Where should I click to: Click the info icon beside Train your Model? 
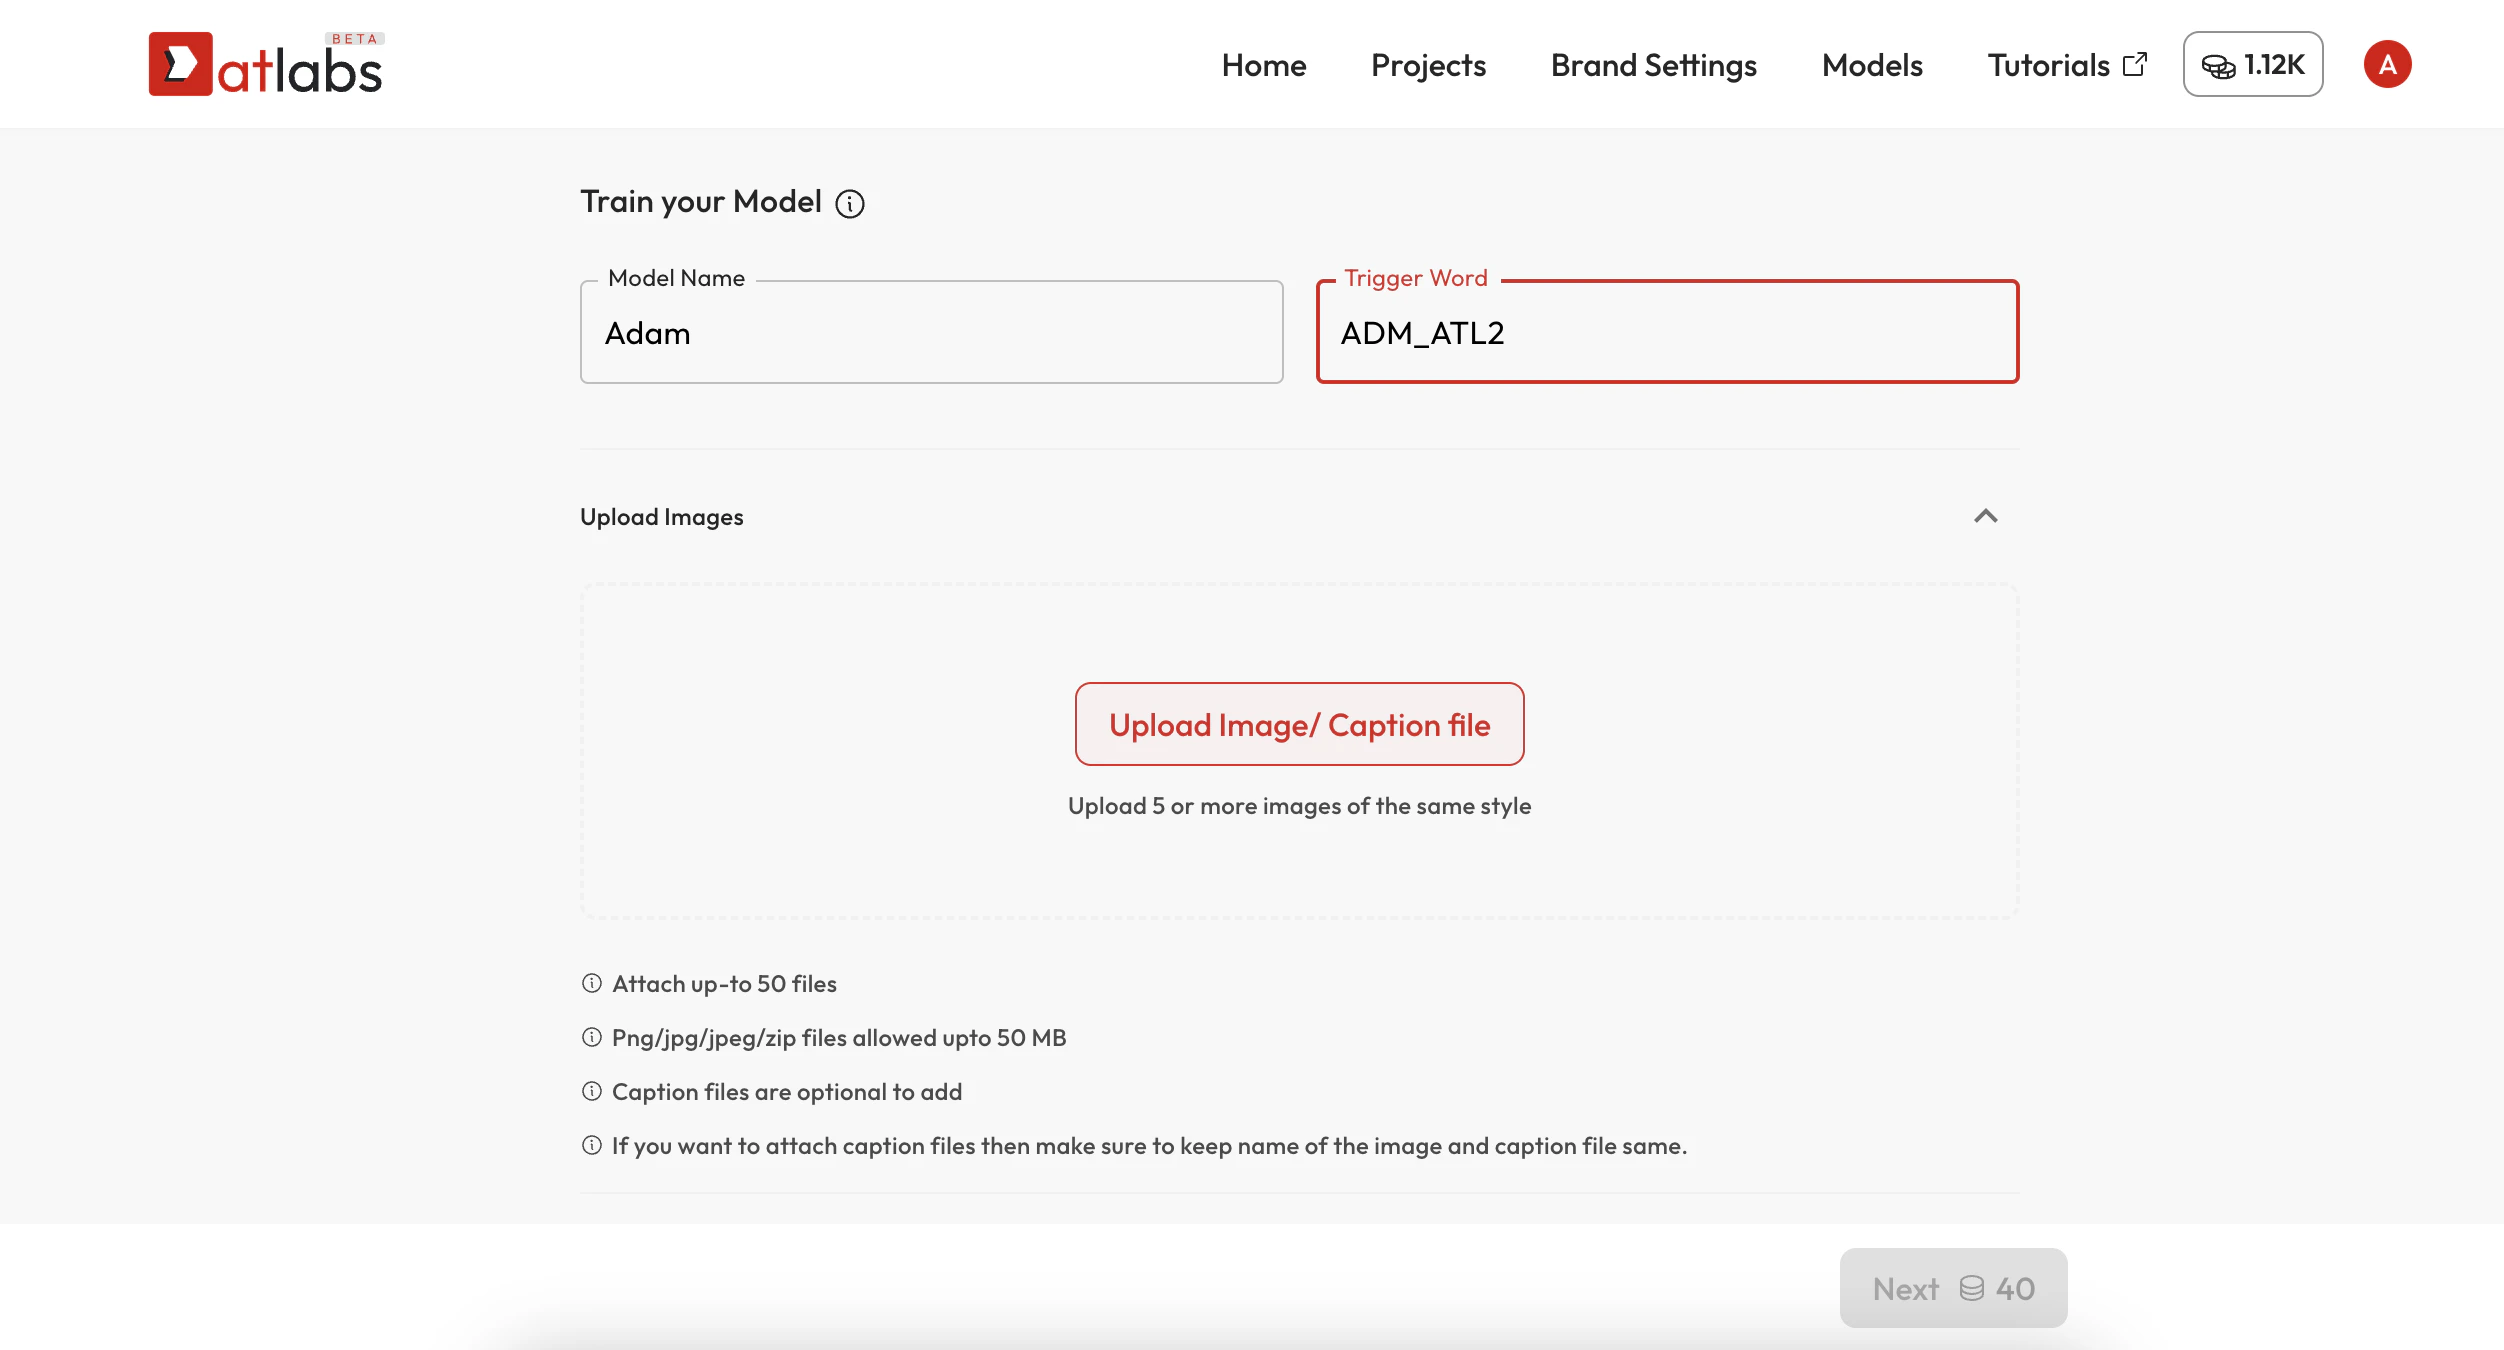pyautogui.click(x=850, y=204)
